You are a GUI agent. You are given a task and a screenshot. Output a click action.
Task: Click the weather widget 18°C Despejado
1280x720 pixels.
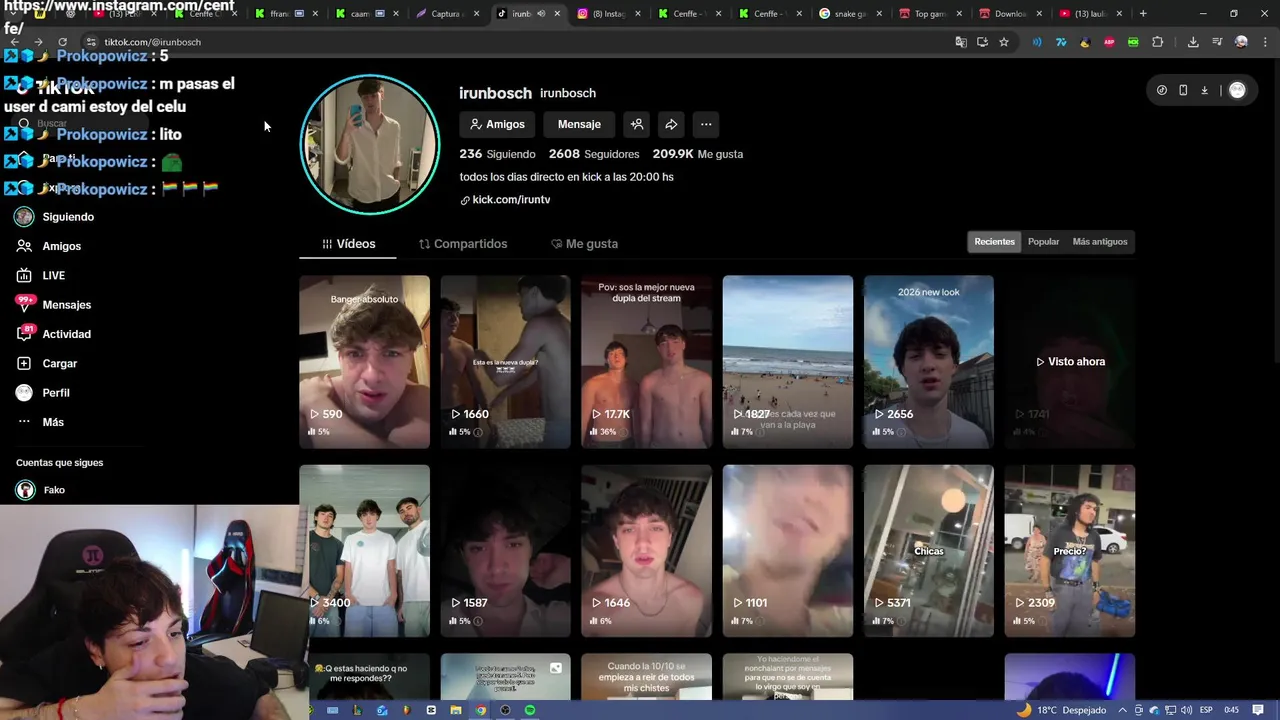click(1063, 710)
